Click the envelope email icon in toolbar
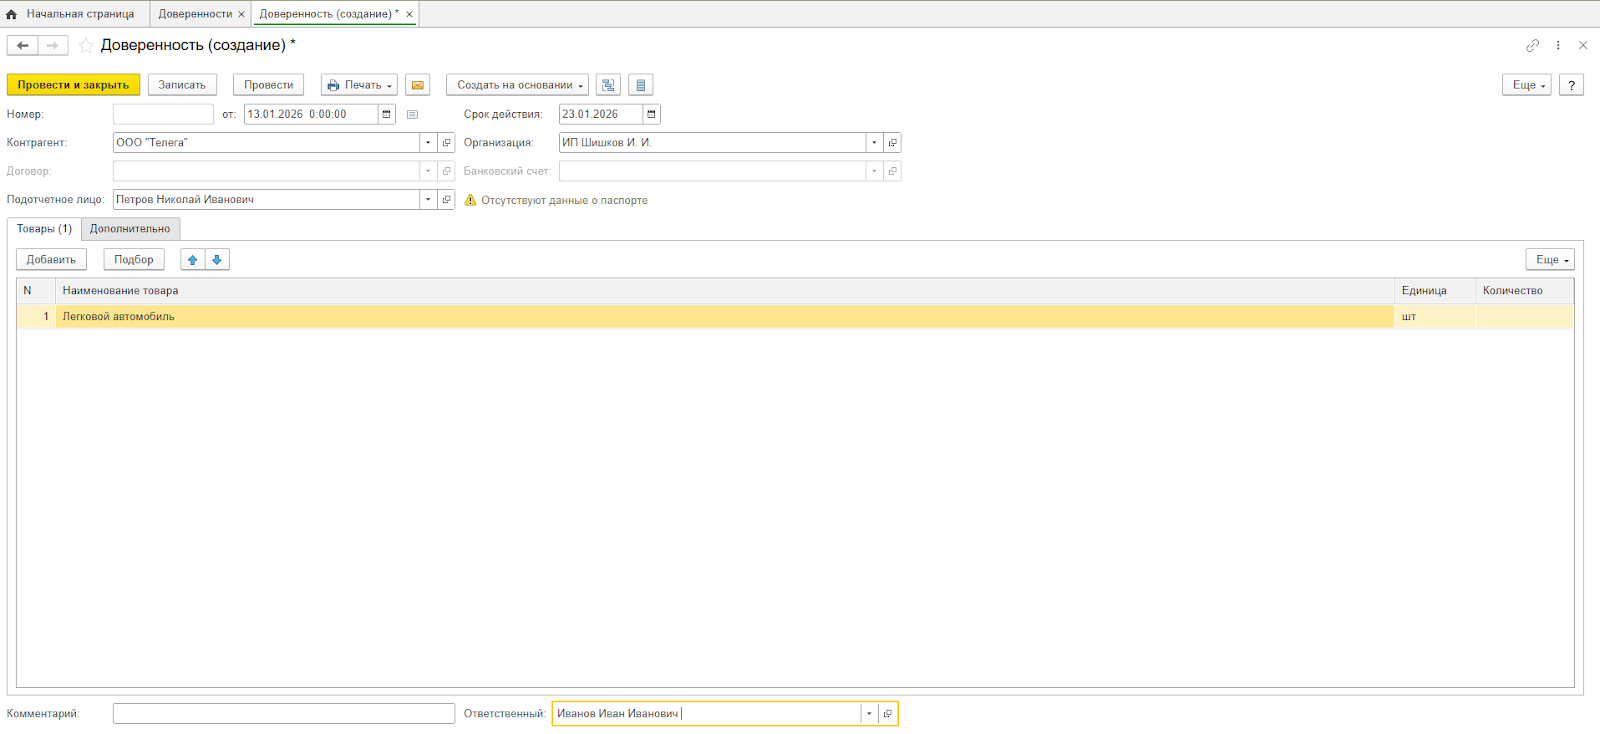Screen dimensions: 1600x734 click(x=418, y=85)
